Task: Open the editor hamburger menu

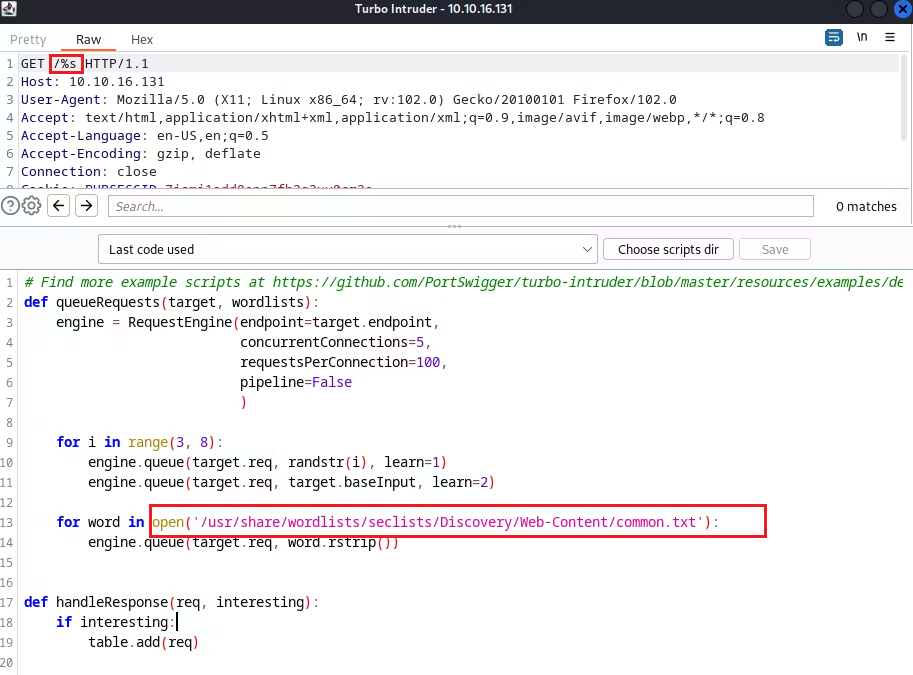Action: coord(889,37)
